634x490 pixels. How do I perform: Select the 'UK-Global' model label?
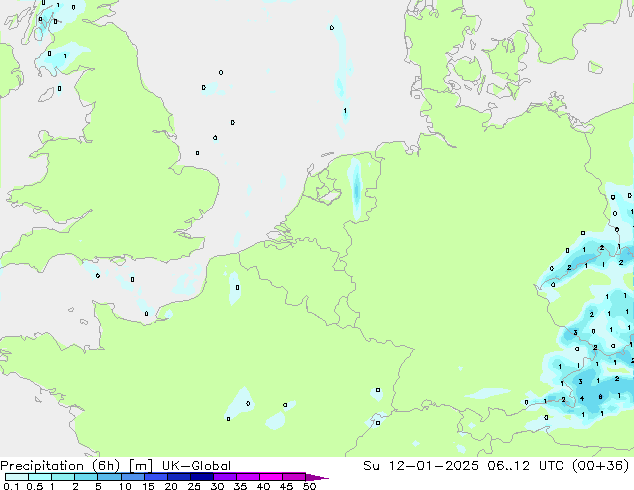196,466
